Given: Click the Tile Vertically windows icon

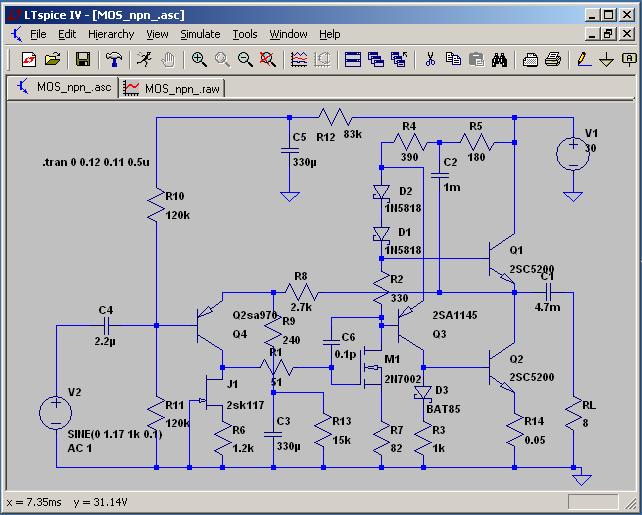Looking at the screenshot, I should [376, 60].
